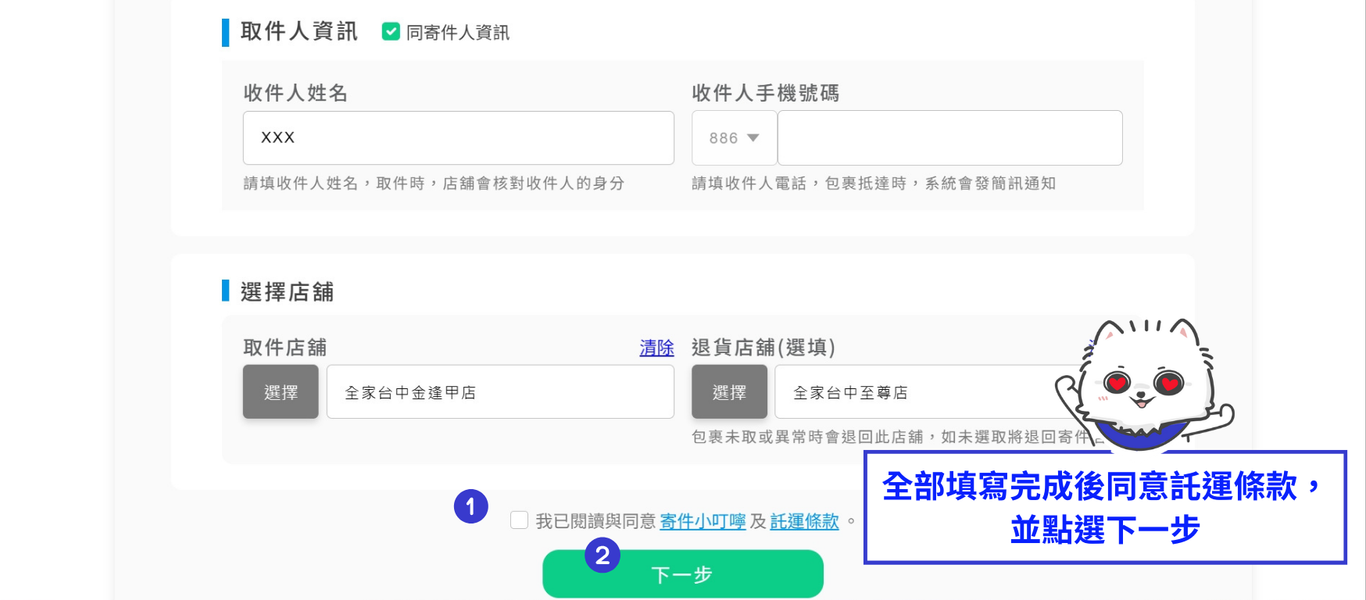
Task: Open the 寄件小叮嚀 link
Action: tap(703, 521)
